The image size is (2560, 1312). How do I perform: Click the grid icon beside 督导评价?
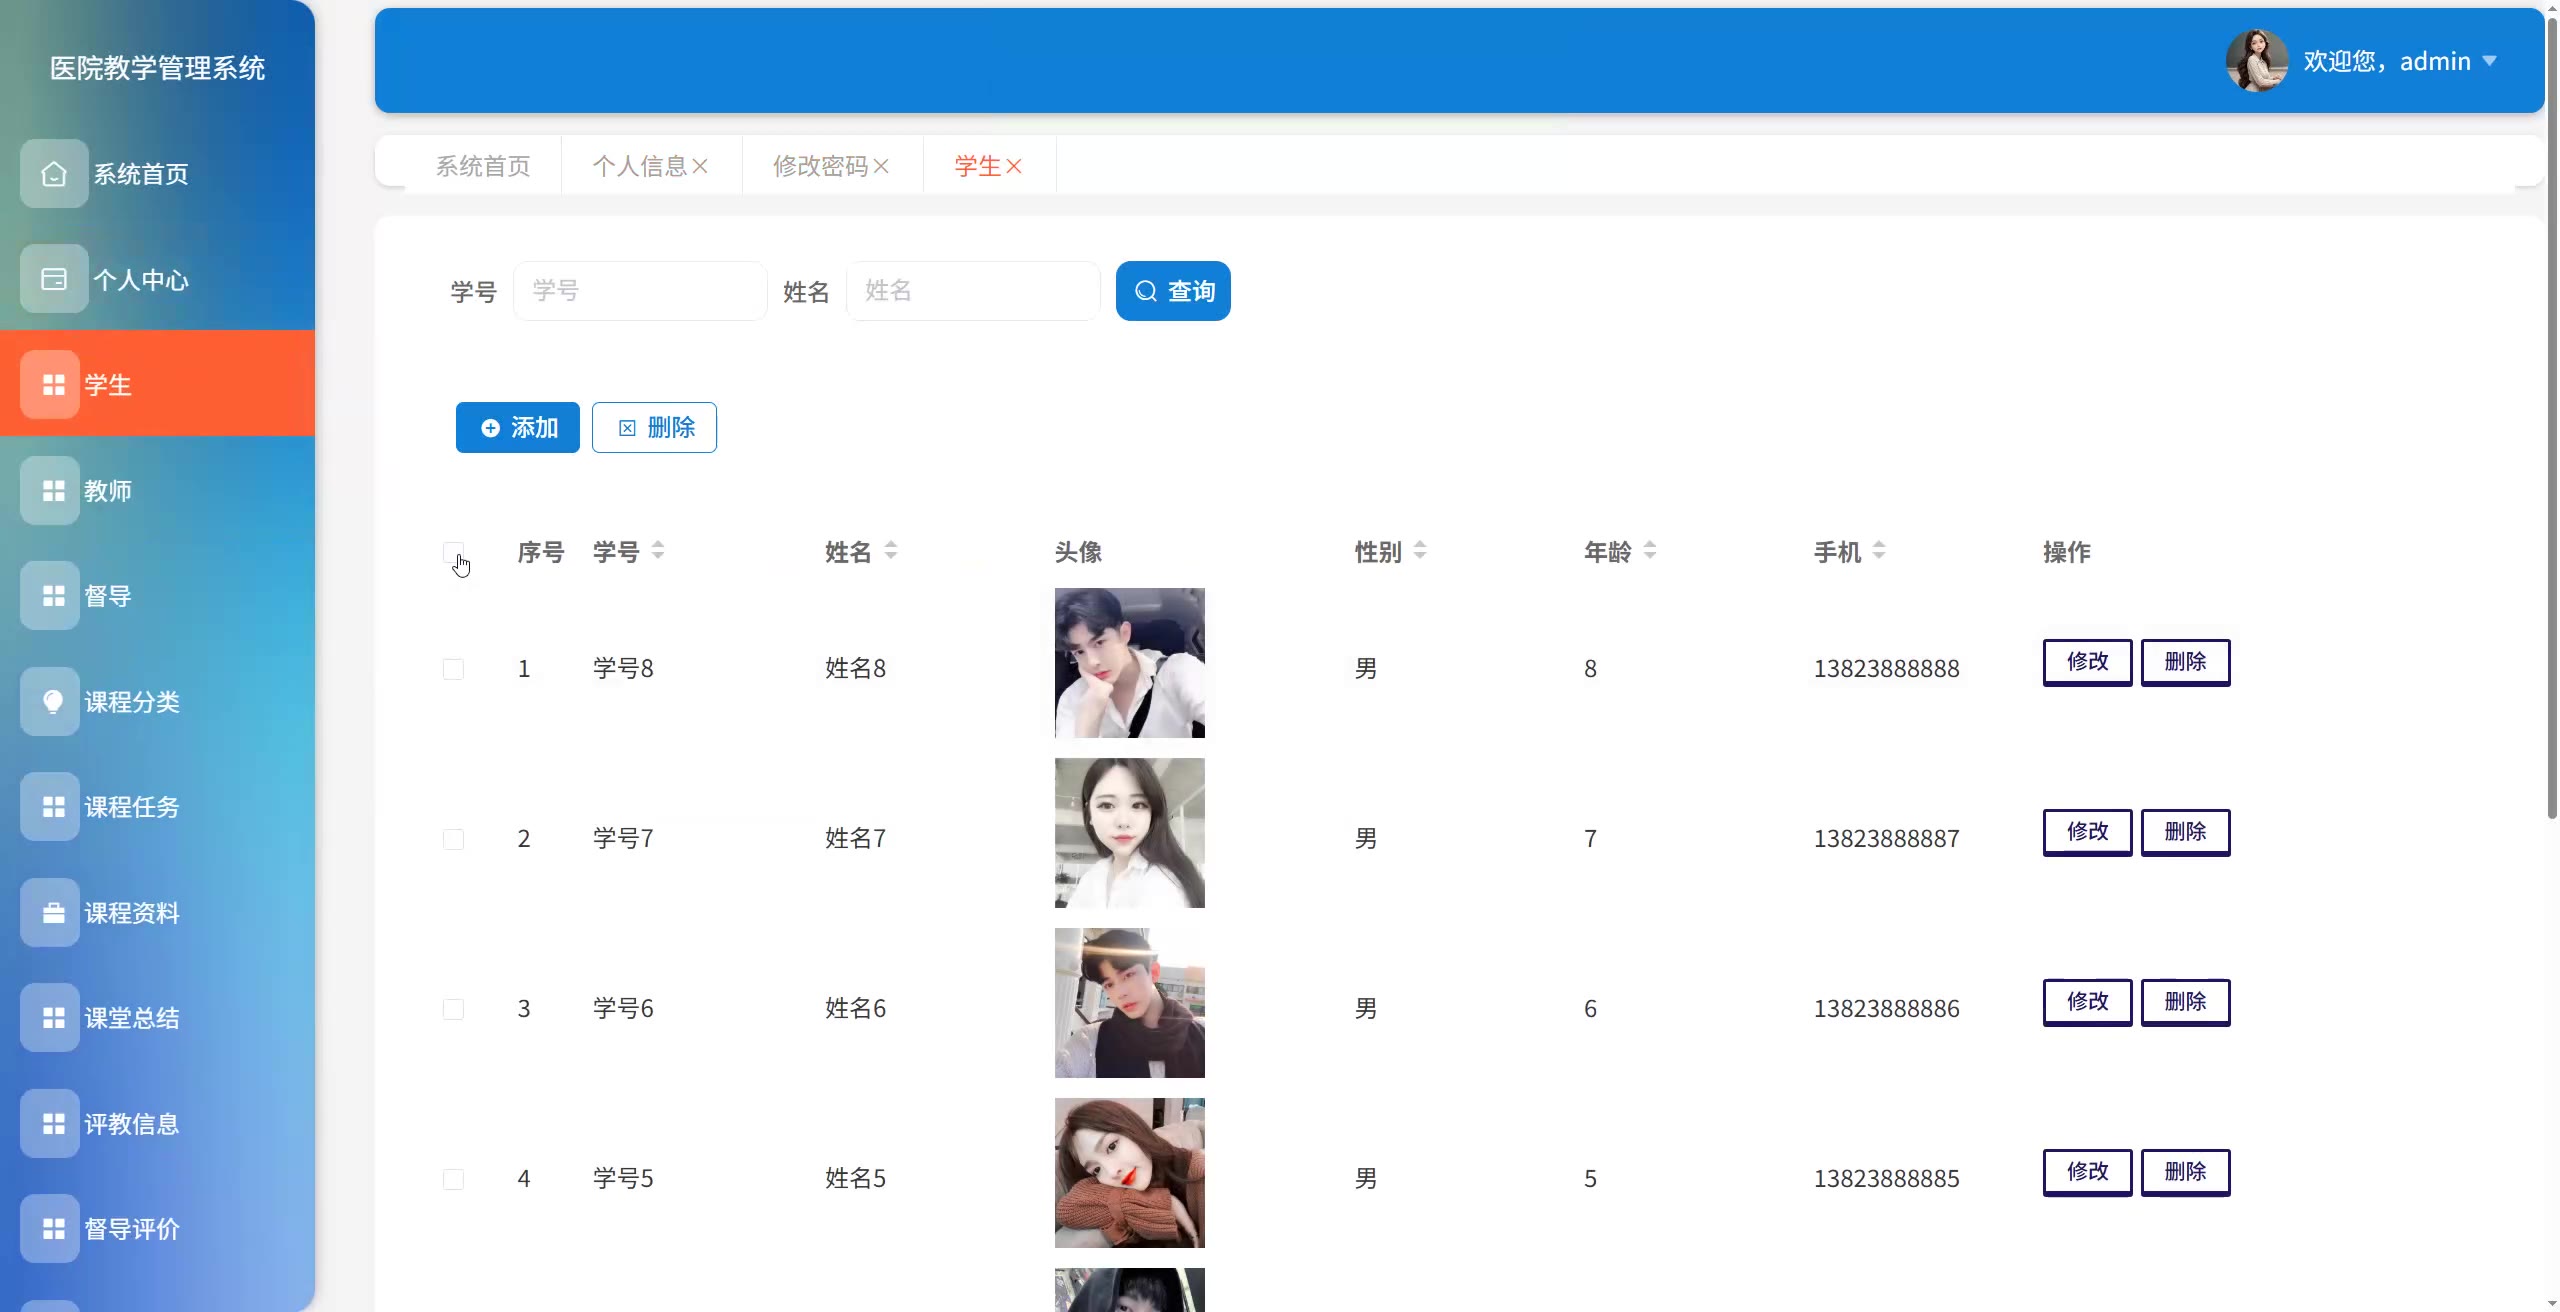[54, 1228]
